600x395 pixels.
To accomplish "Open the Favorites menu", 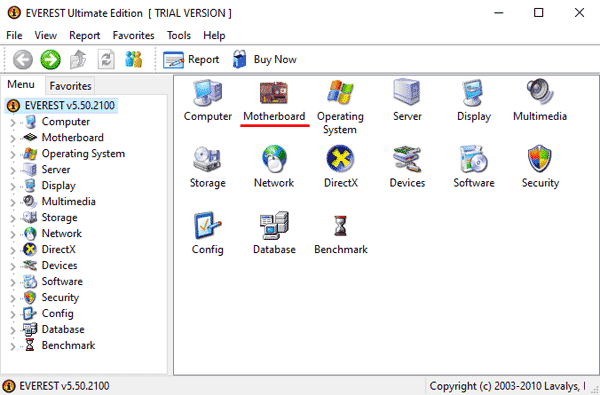I will (134, 36).
